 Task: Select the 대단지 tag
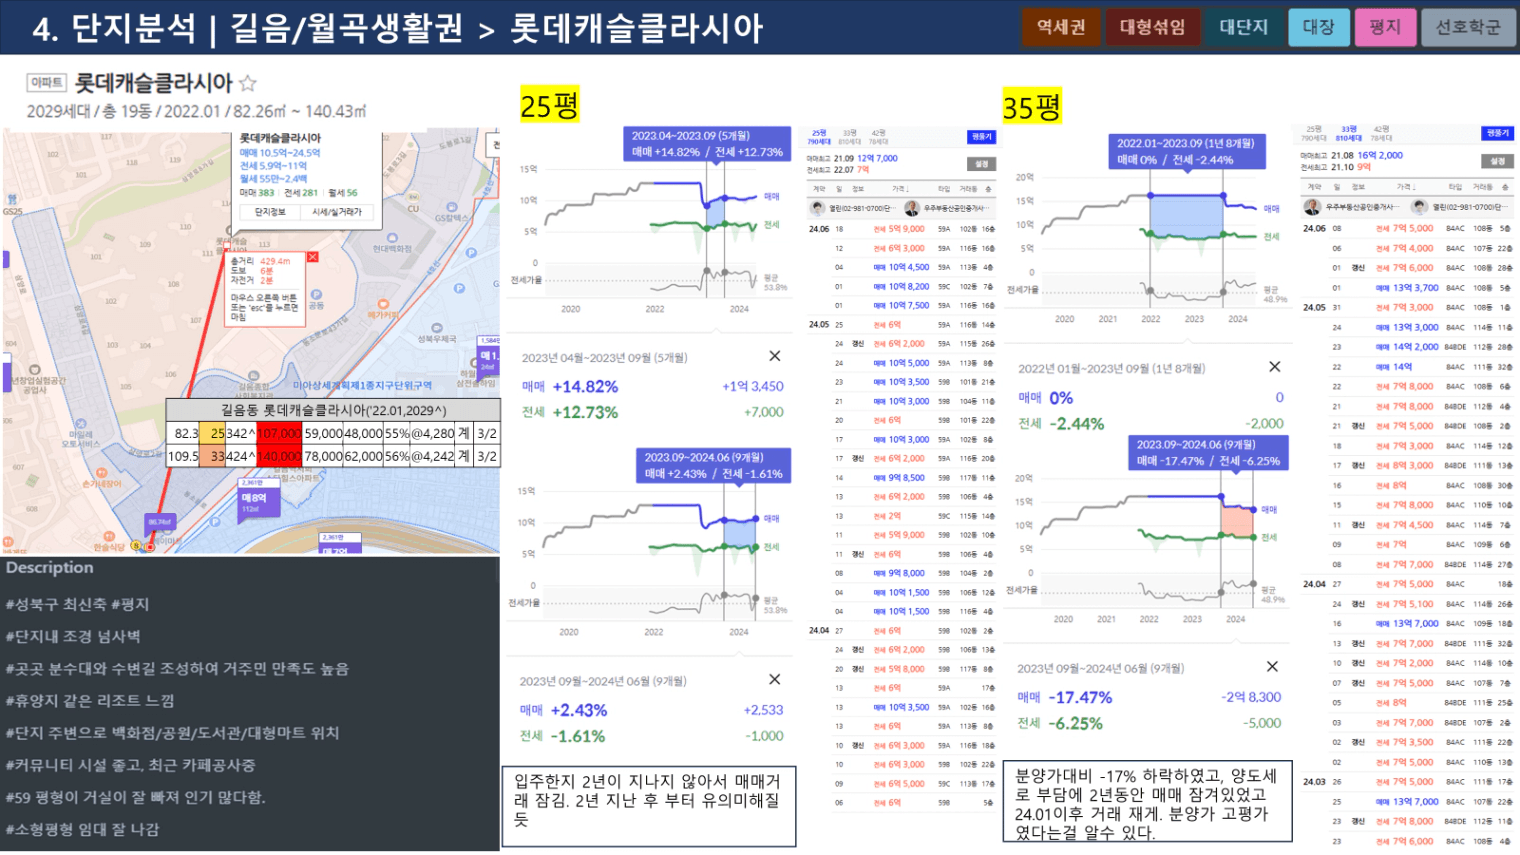[x=1243, y=27]
